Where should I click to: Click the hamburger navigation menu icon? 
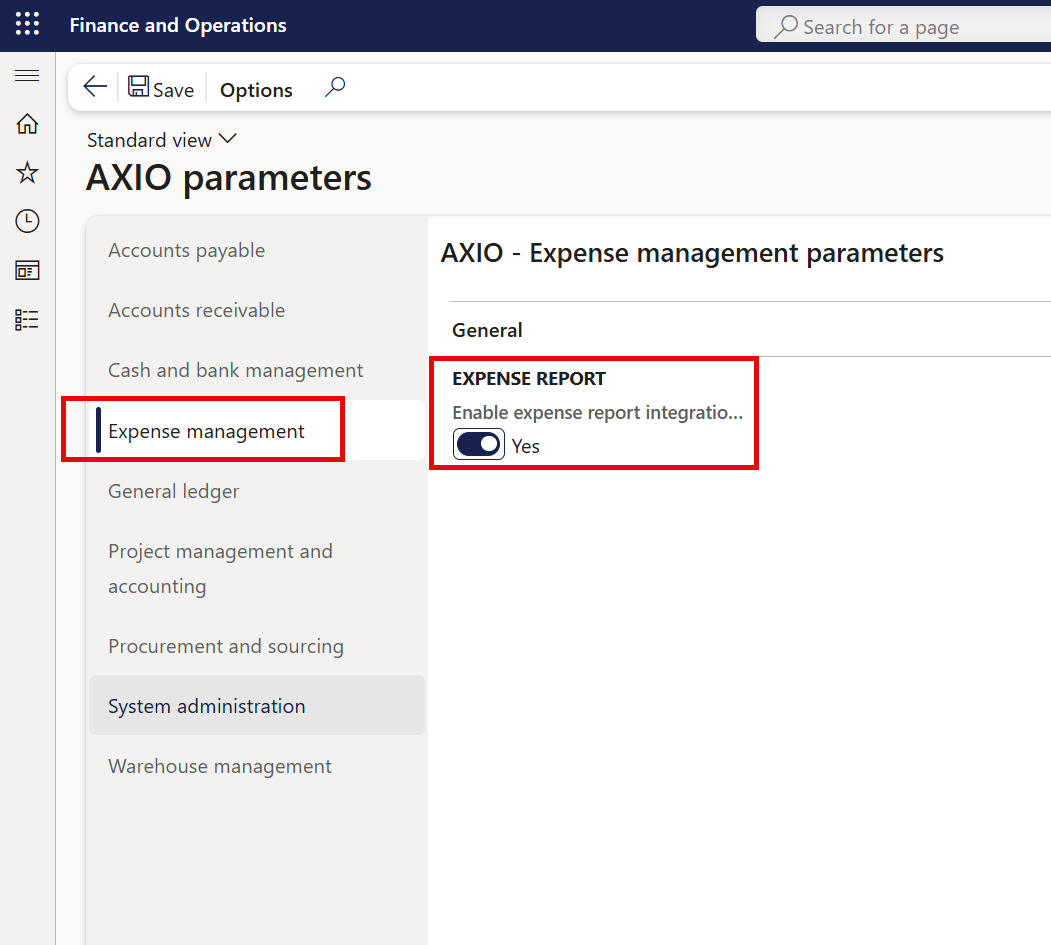click(x=27, y=75)
